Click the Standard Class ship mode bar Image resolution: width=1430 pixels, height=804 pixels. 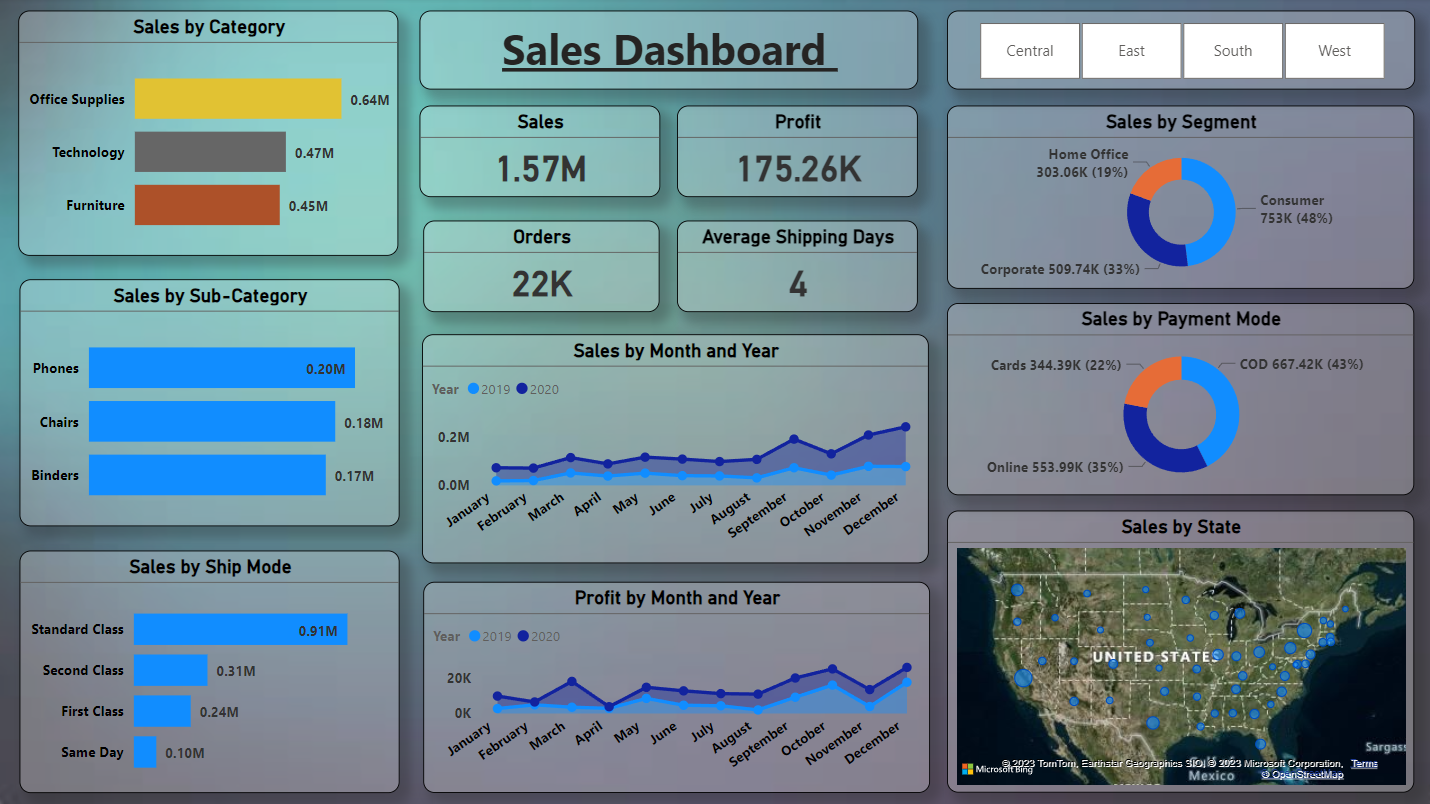click(x=240, y=629)
